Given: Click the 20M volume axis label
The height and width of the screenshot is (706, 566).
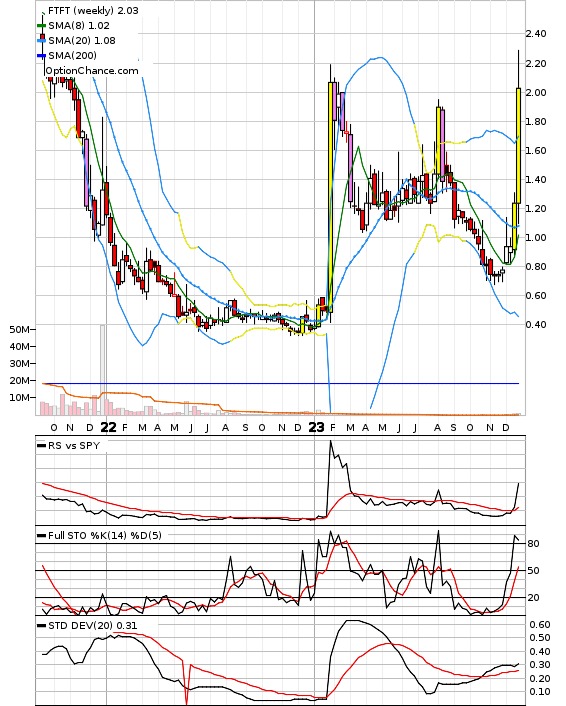Looking at the screenshot, I should [x=19, y=381].
